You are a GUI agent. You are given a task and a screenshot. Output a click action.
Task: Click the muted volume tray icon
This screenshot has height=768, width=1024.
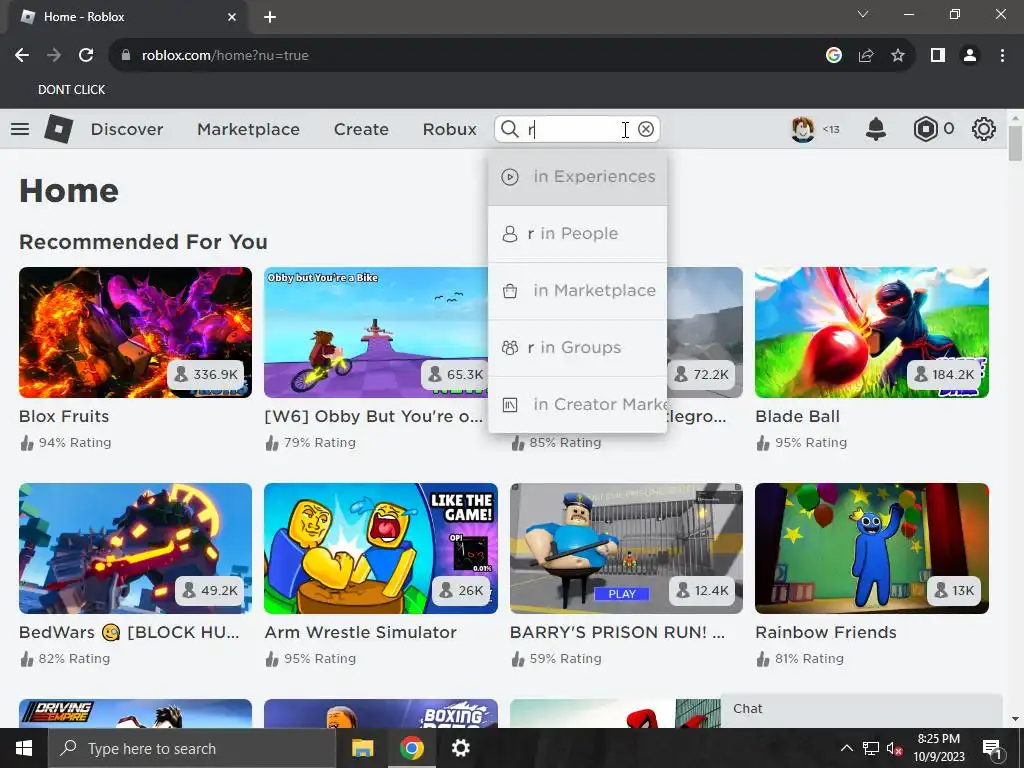(x=895, y=748)
